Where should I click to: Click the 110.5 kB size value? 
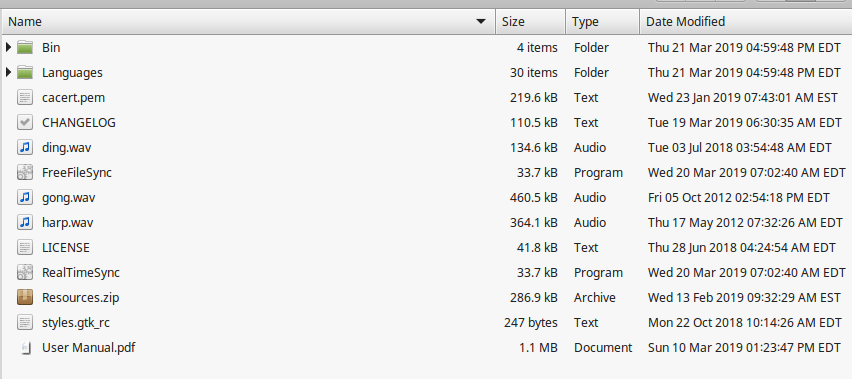534,123
